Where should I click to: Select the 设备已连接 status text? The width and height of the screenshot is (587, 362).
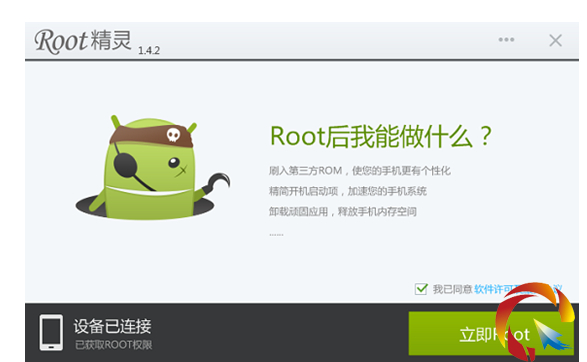click(112, 326)
